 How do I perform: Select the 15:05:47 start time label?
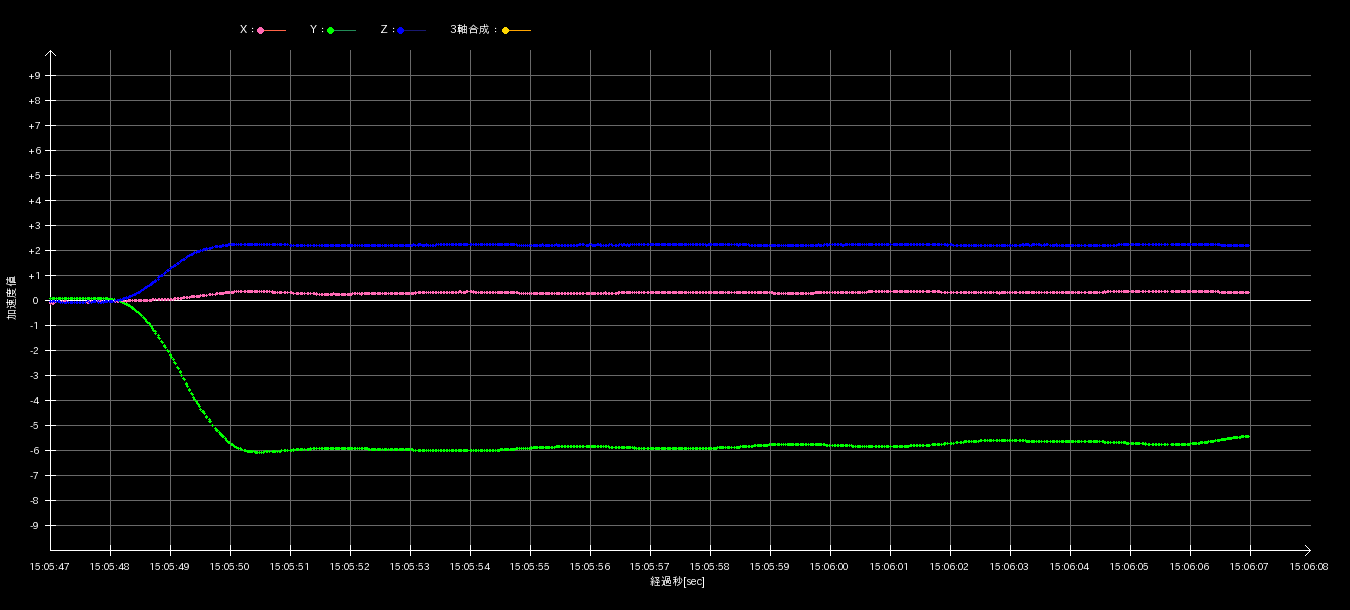[50, 566]
